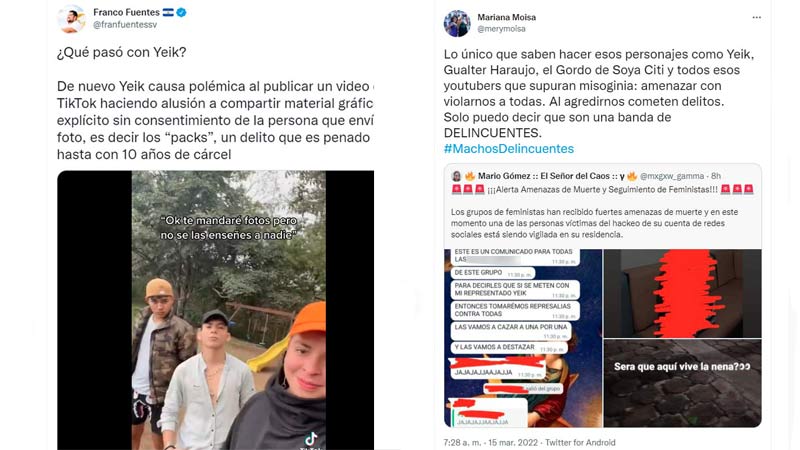Open the WhatsApp chat screenshot image
The height and width of the screenshot is (450, 800).
point(523,338)
